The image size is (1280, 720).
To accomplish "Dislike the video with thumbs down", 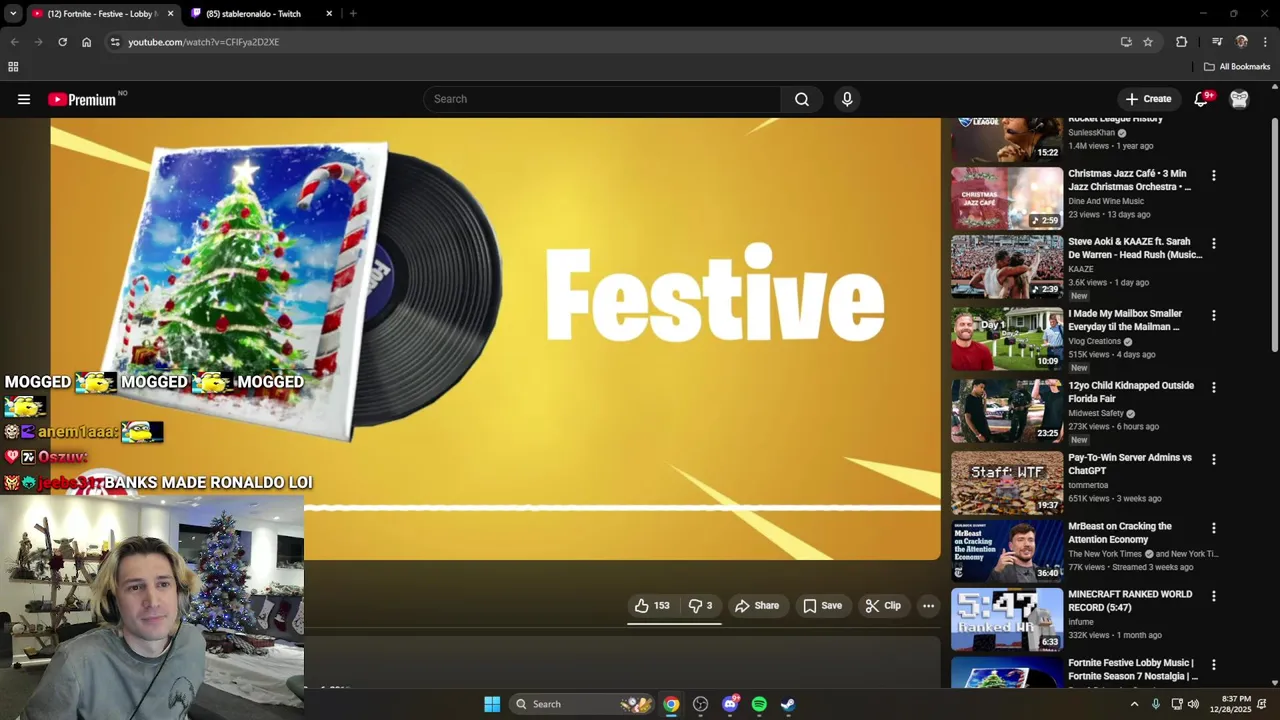I will [701, 606].
